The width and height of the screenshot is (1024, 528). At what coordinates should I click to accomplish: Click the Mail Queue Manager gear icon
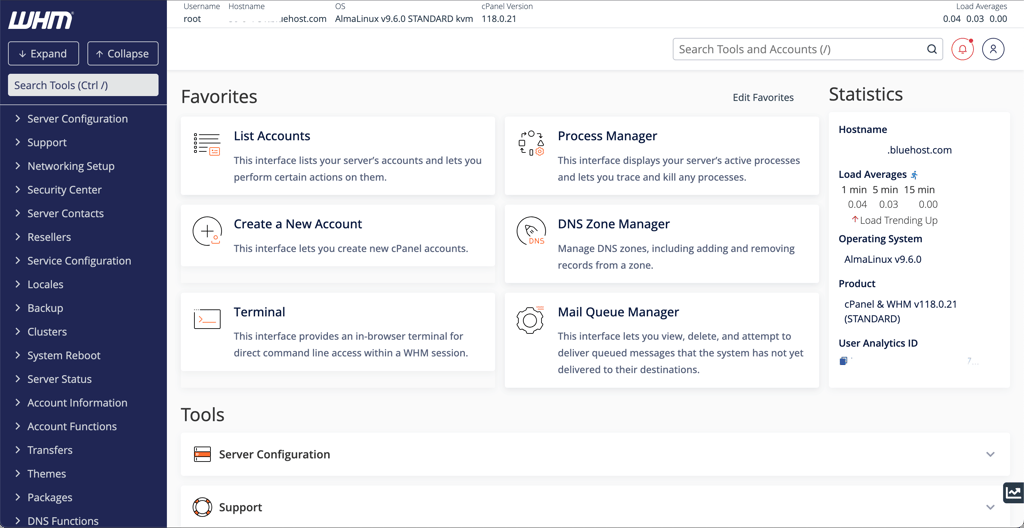(x=531, y=320)
